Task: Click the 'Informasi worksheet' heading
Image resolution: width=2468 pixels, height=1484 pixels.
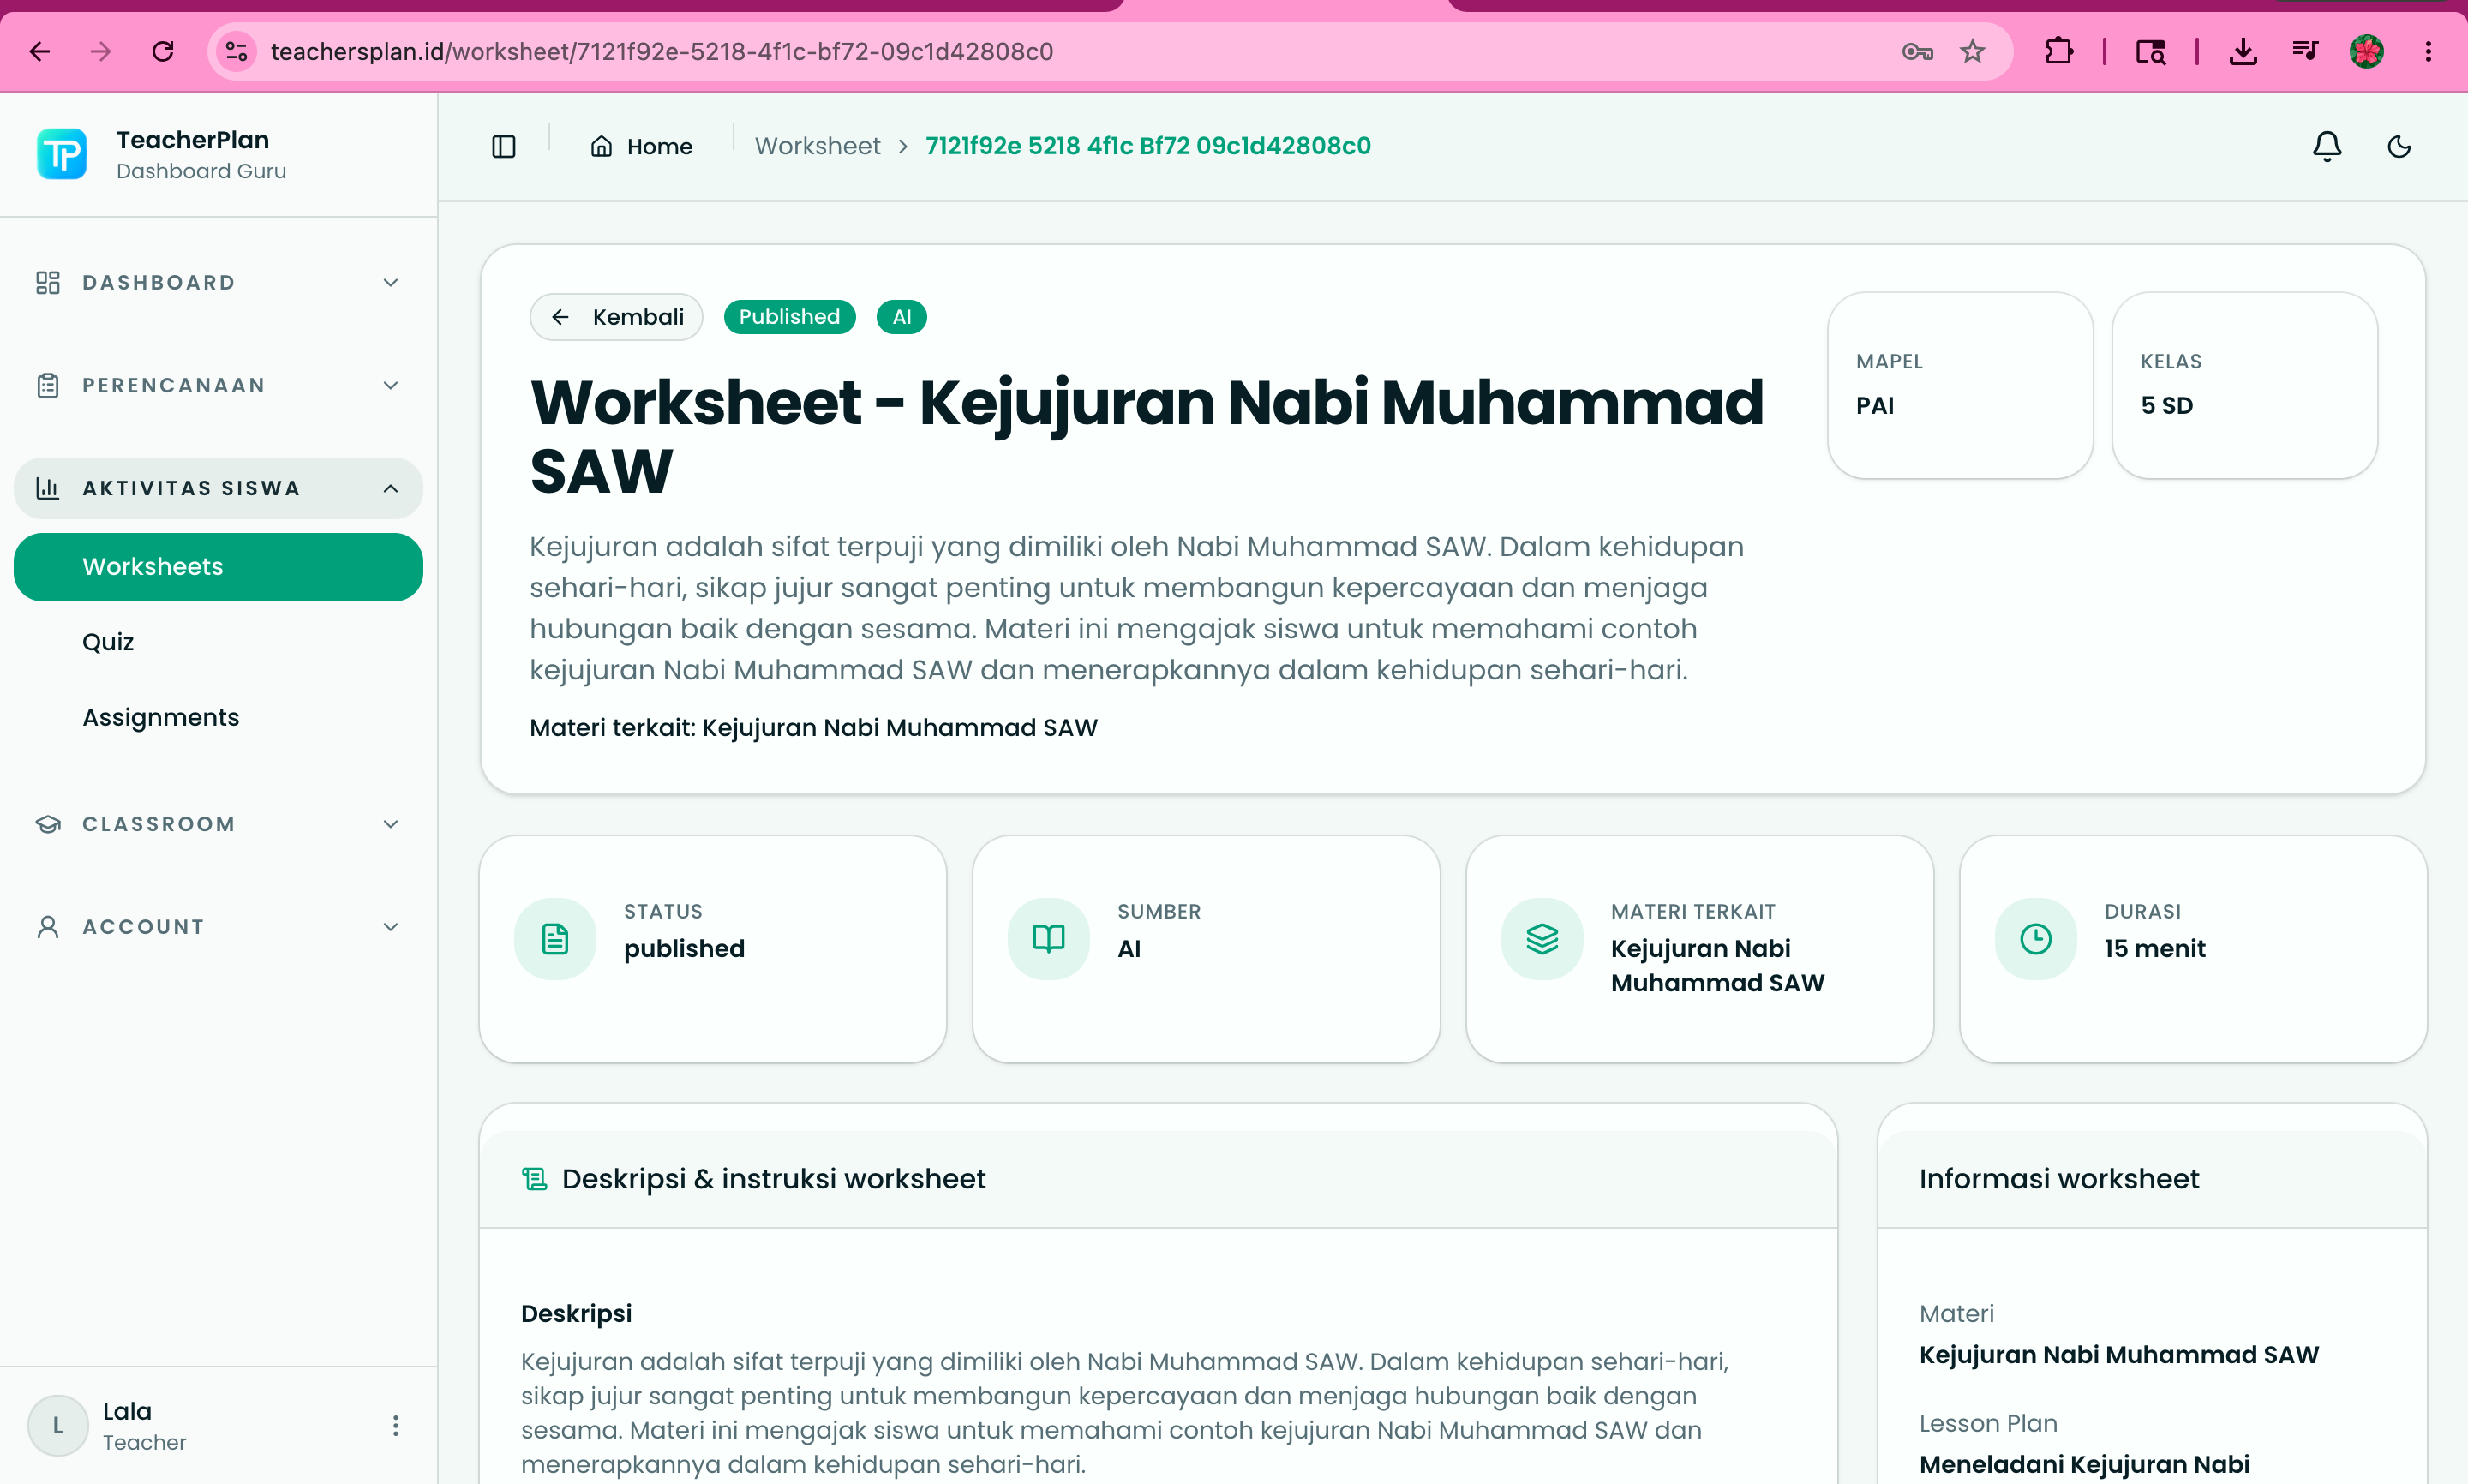Action: [2059, 1179]
